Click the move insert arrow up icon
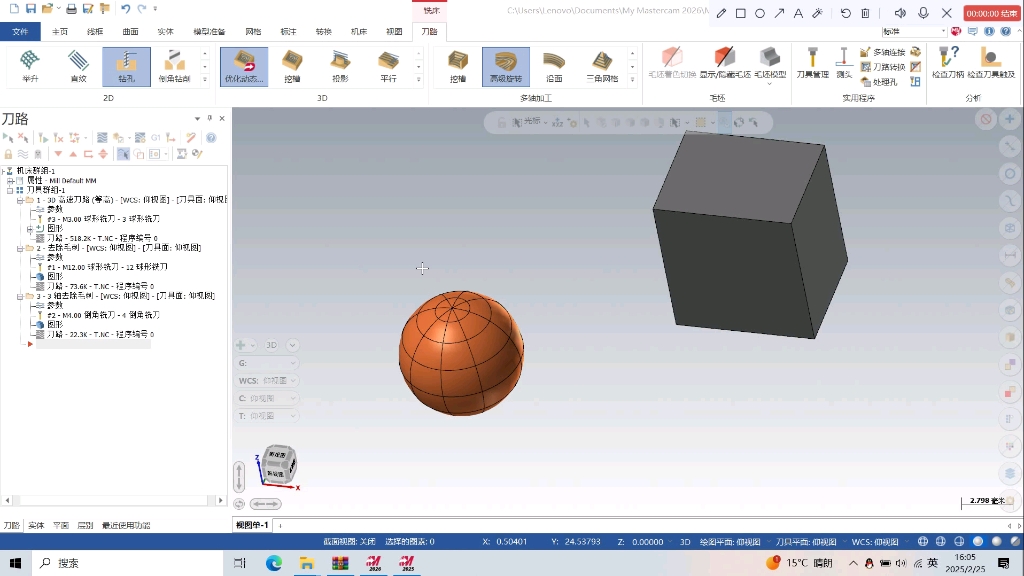 point(73,154)
